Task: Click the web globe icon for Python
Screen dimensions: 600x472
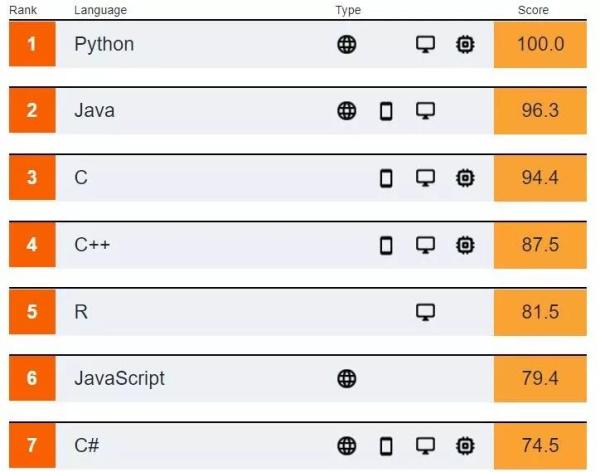Action: (x=347, y=44)
